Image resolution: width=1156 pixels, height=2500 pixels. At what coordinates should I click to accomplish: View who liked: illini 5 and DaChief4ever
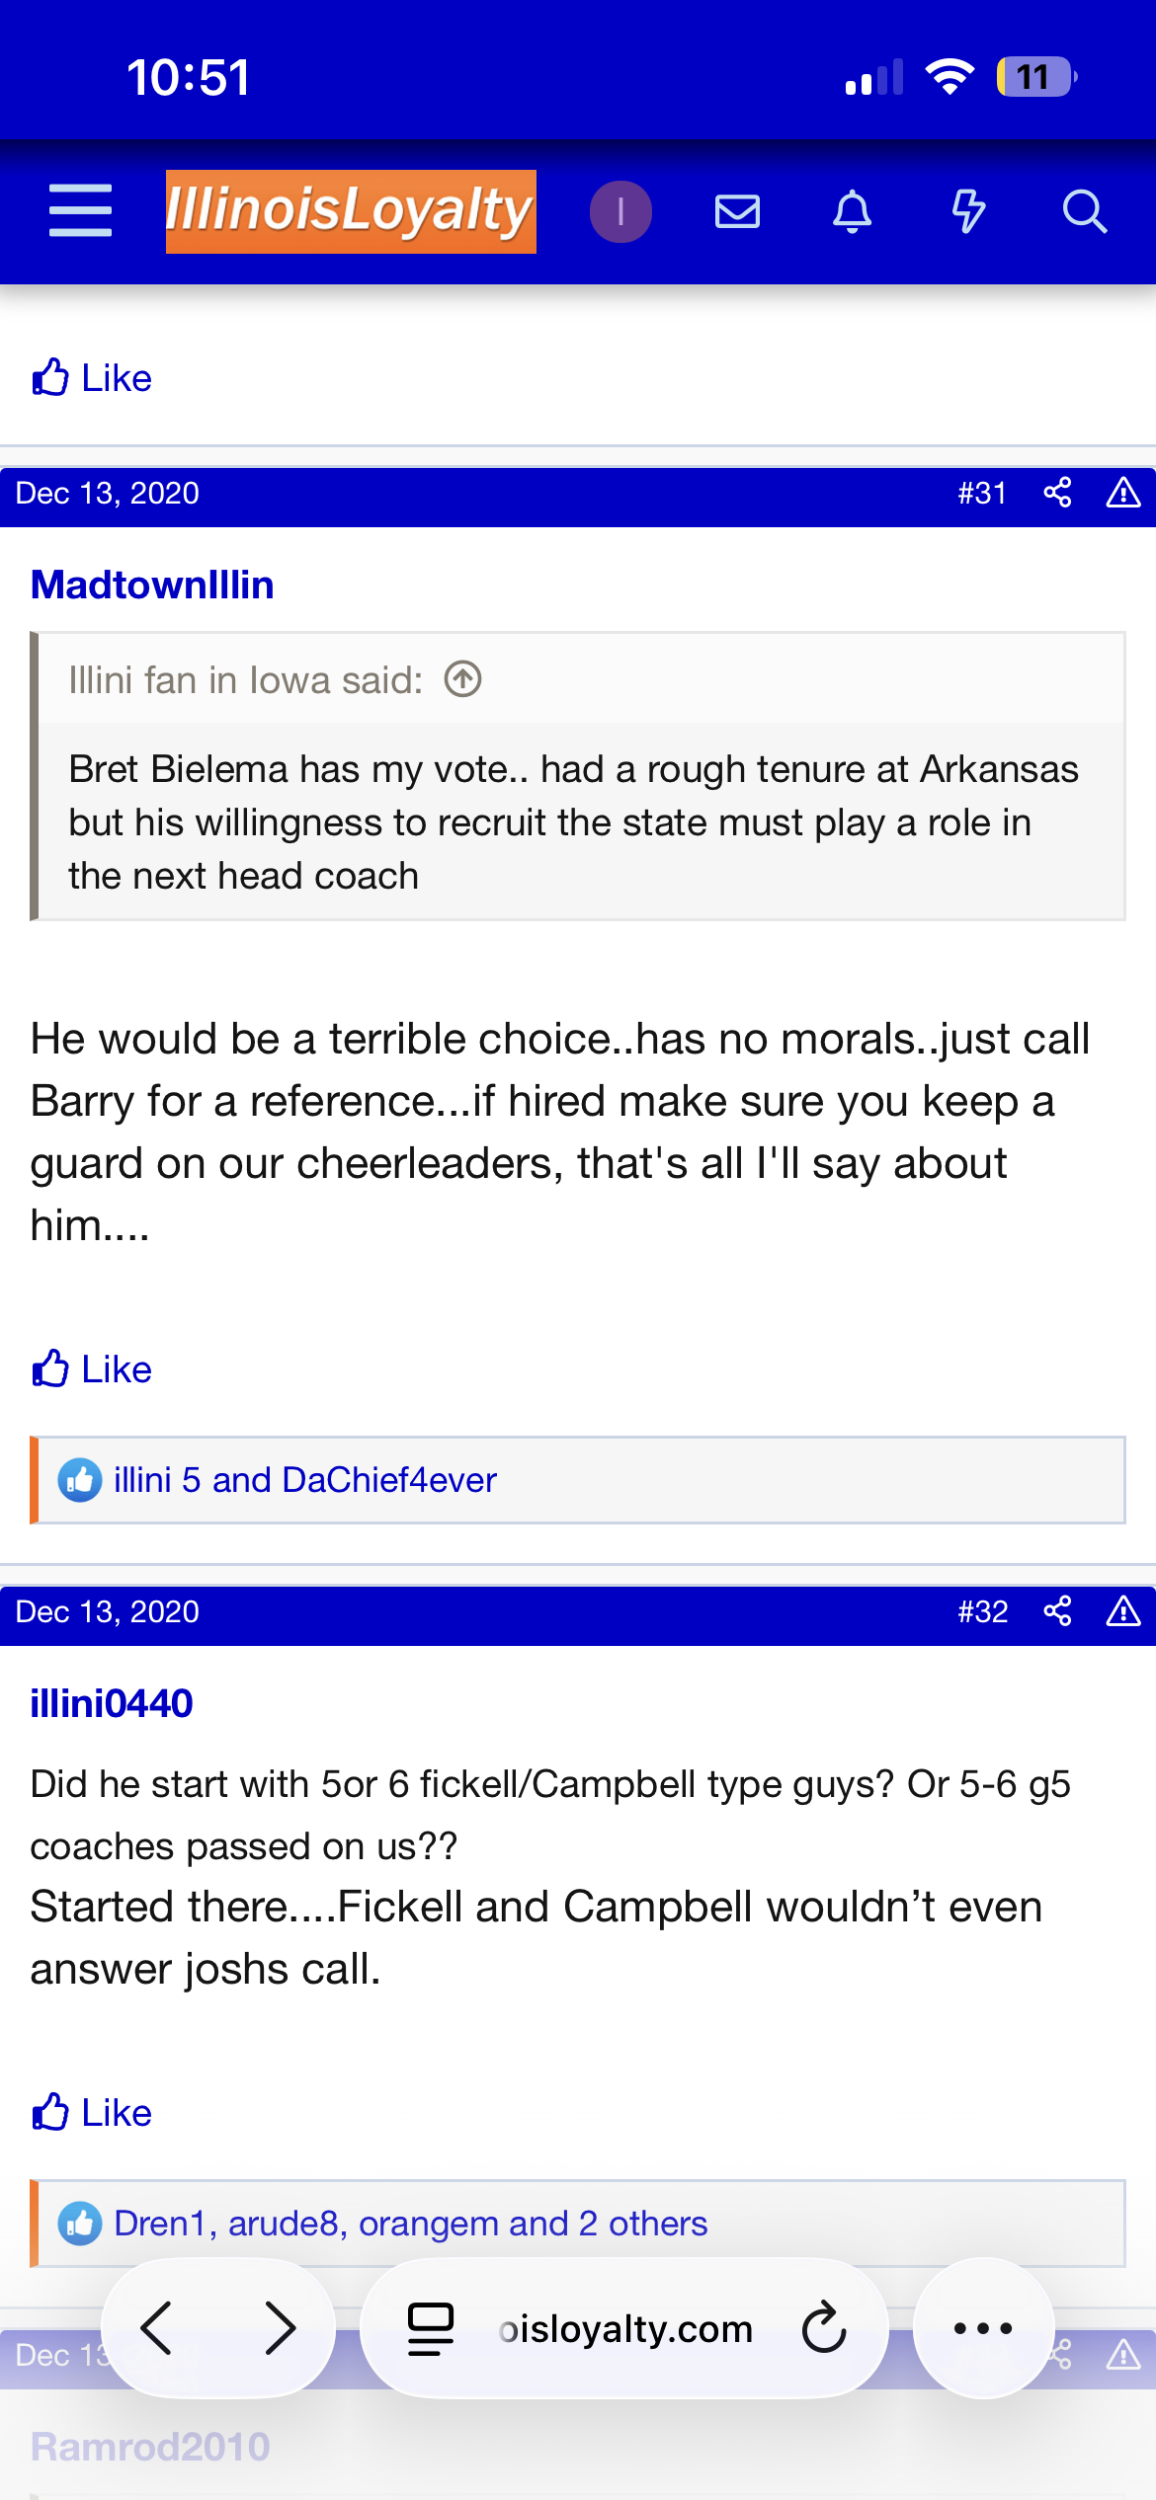coord(305,1480)
